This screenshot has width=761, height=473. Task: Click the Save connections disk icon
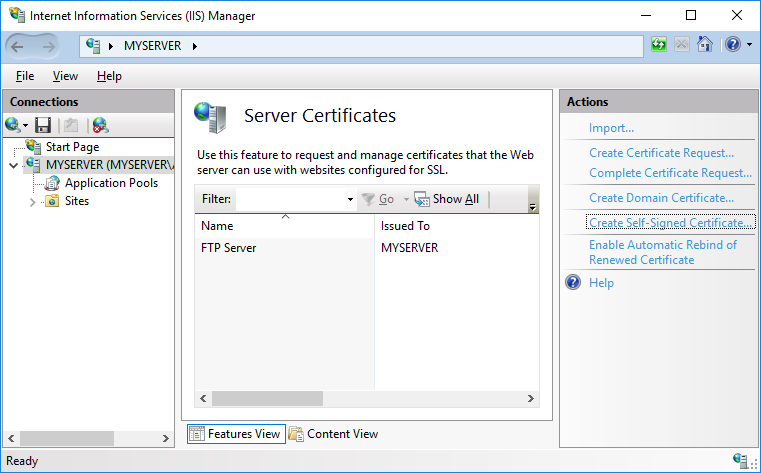coord(43,125)
